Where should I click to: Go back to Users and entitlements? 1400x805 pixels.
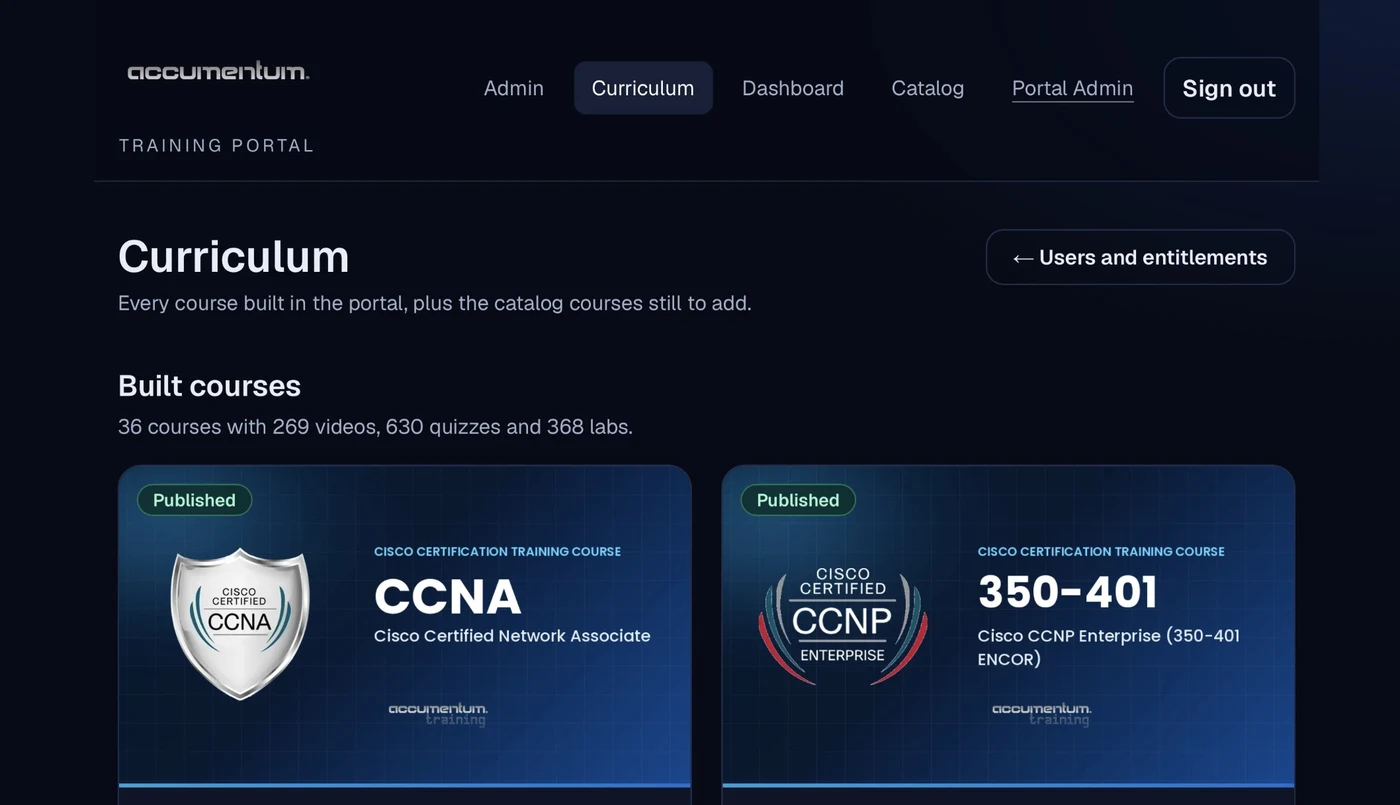click(x=1140, y=257)
